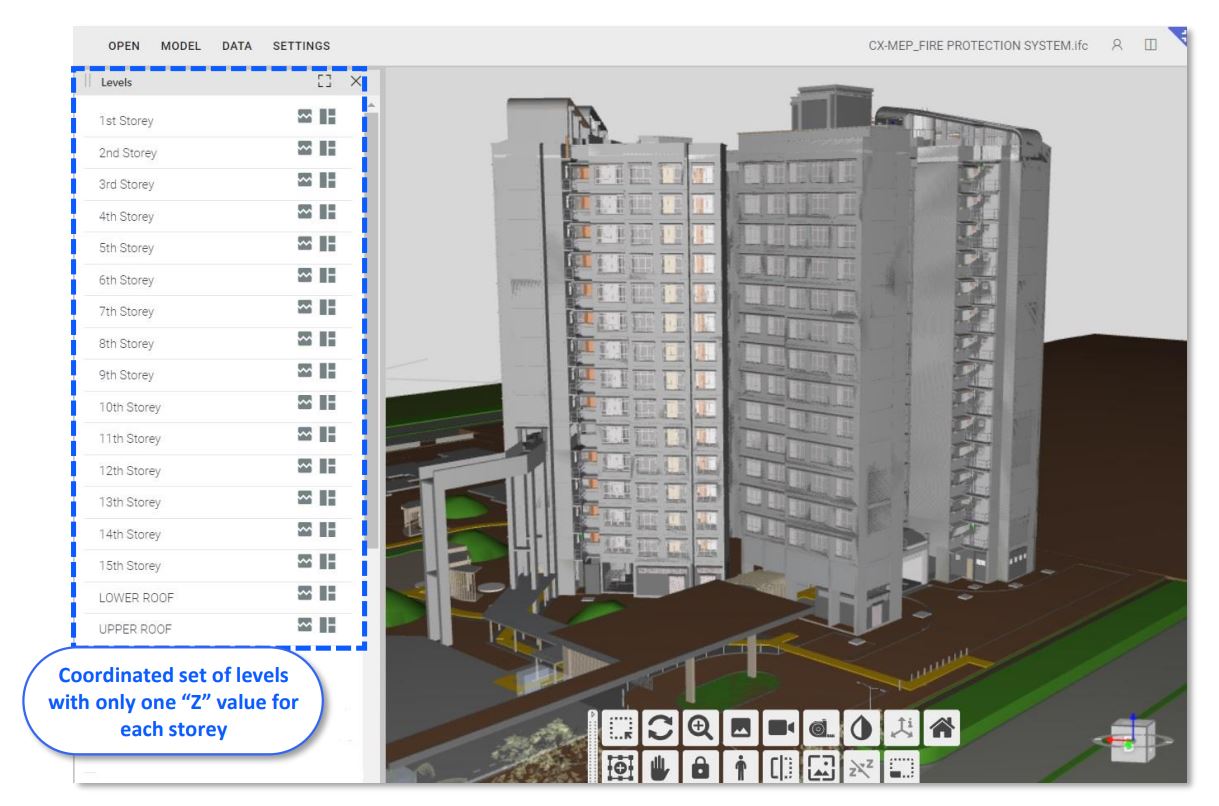The height and width of the screenshot is (806, 1219).
Task: Click the Levels panel scrollbar up arrow
Action: (x=371, y=106)
